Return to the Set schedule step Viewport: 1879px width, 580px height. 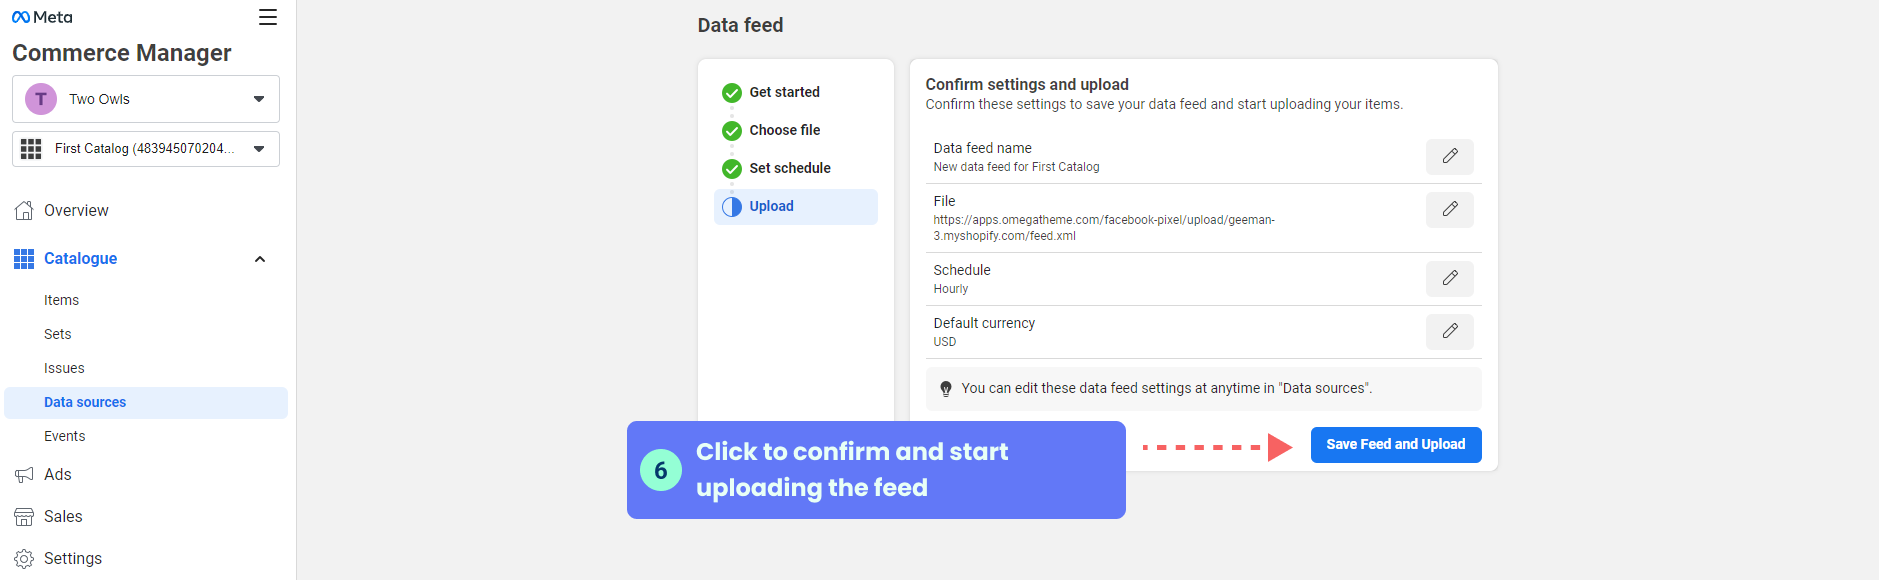coord(789,168)
